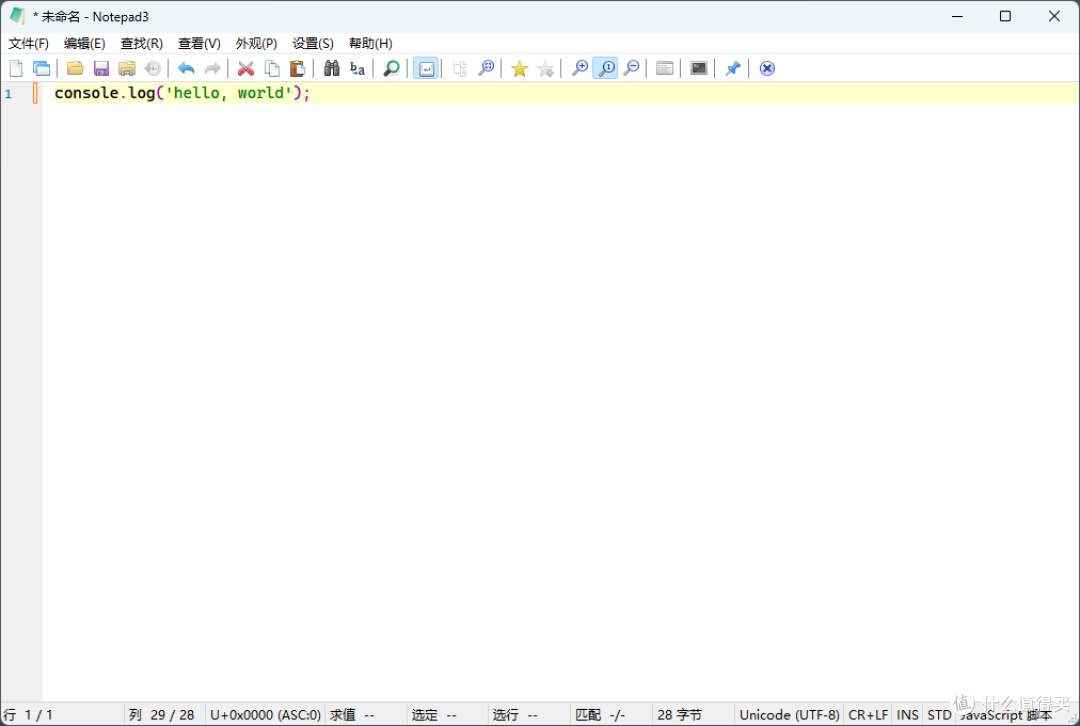Screen dimensions: 1080x726
Task: Click the black console window icon
Action: (698, 68)
